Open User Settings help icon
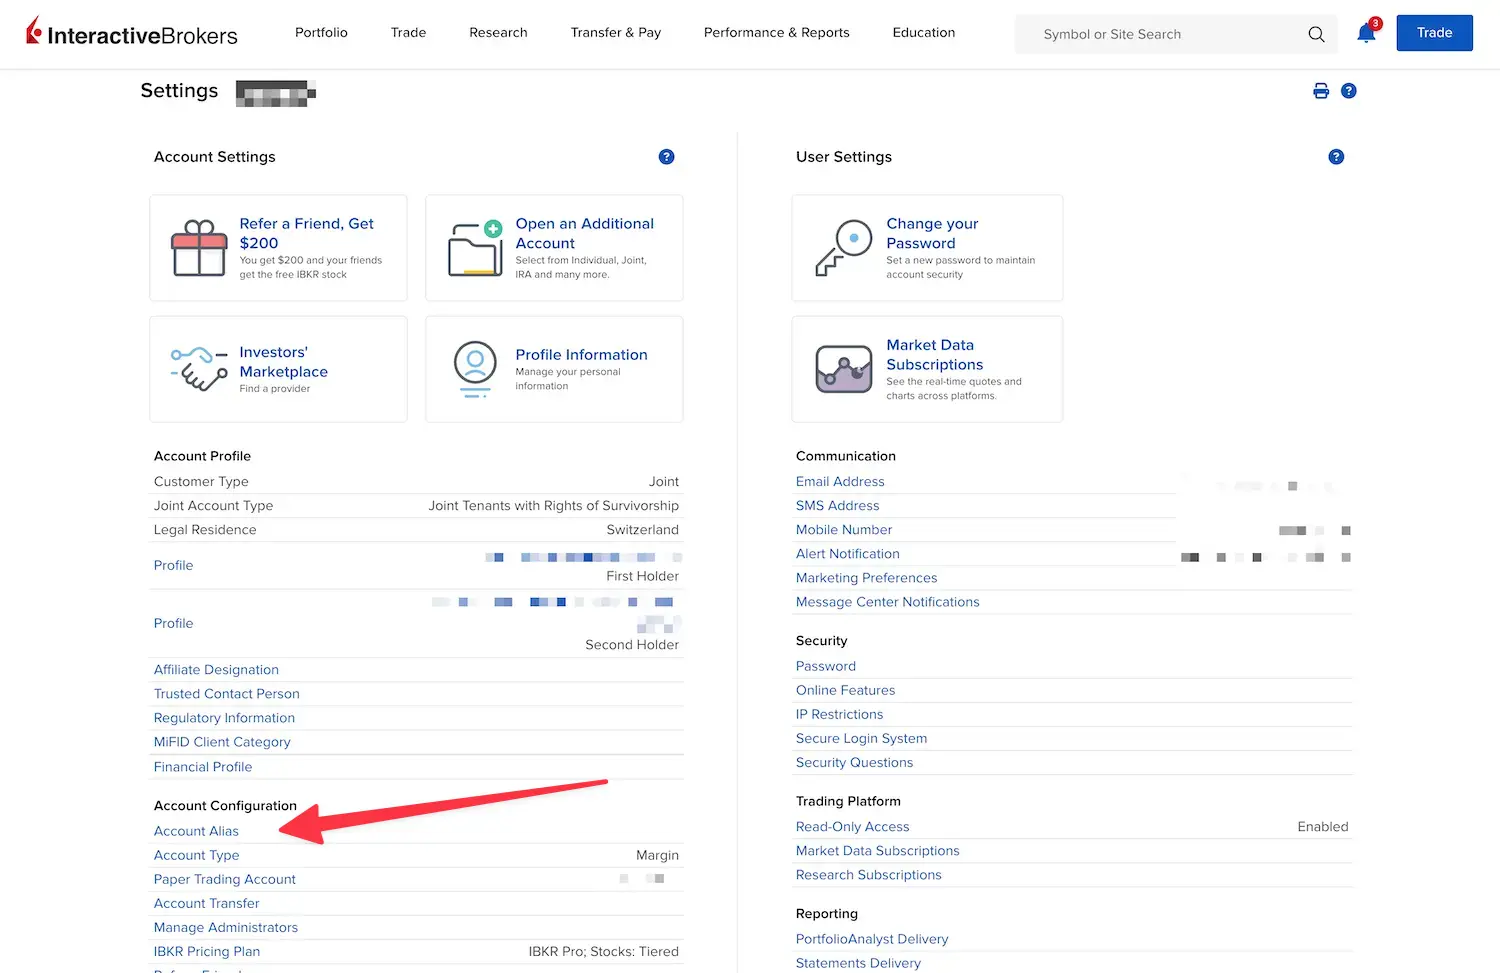The image size is (1500, 973). pyautogui.click(x=1336, y=157)
